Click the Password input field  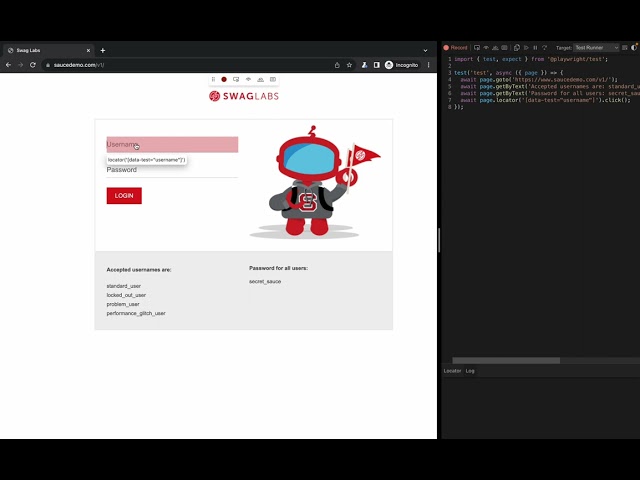pyautogui.click(x=172, y=170)
